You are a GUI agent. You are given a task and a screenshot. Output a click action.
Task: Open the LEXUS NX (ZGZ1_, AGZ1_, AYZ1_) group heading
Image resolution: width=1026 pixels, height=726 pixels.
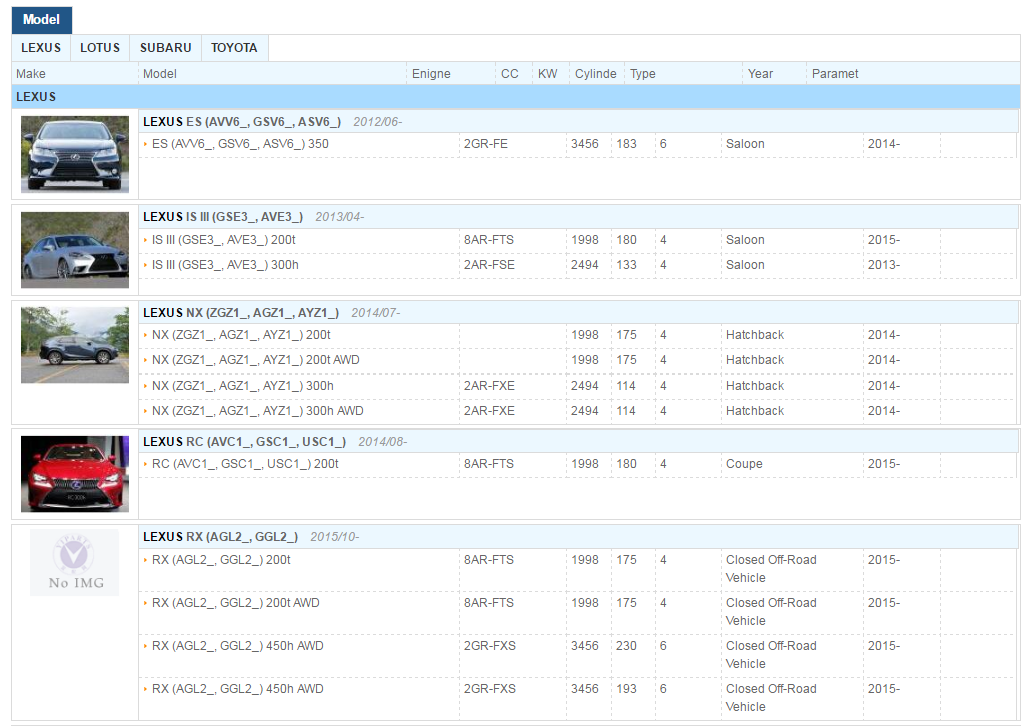tap(241, 313)
